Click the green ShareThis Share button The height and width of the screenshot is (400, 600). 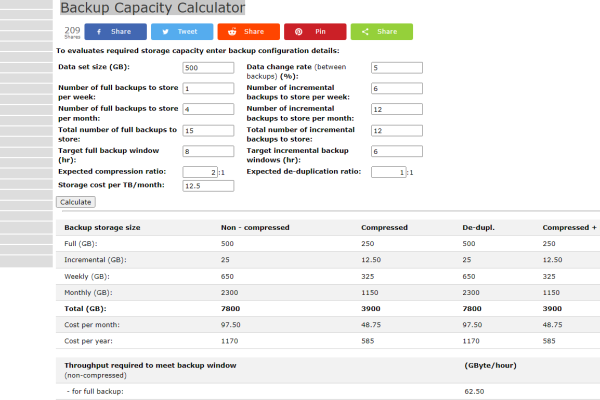coord(380,32)
